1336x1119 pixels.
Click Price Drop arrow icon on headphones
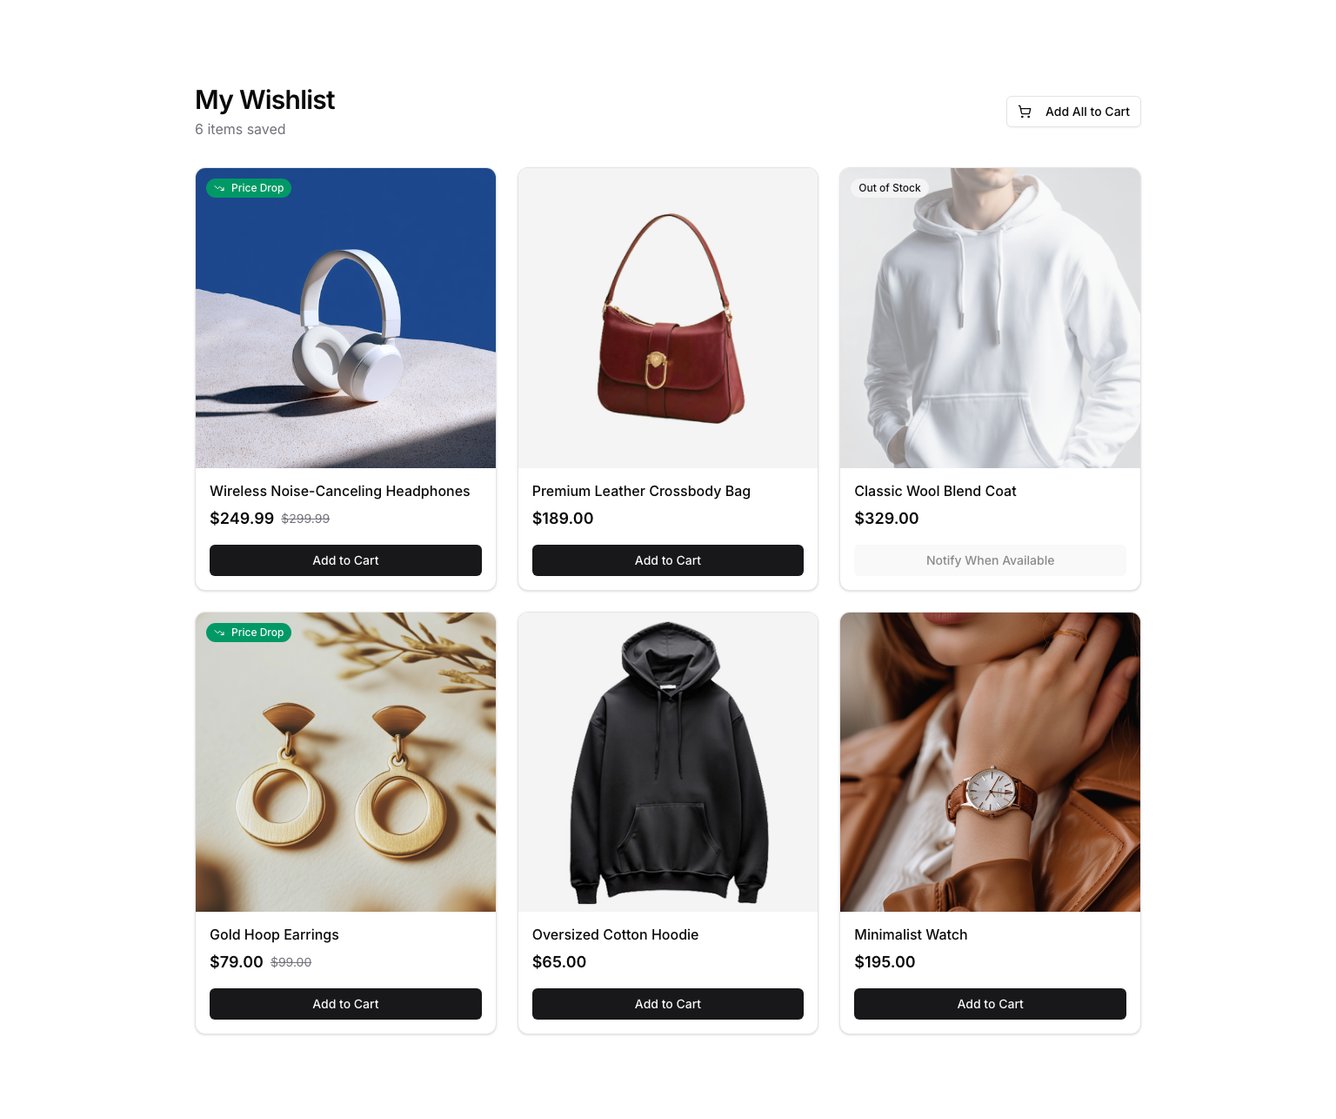220,188
